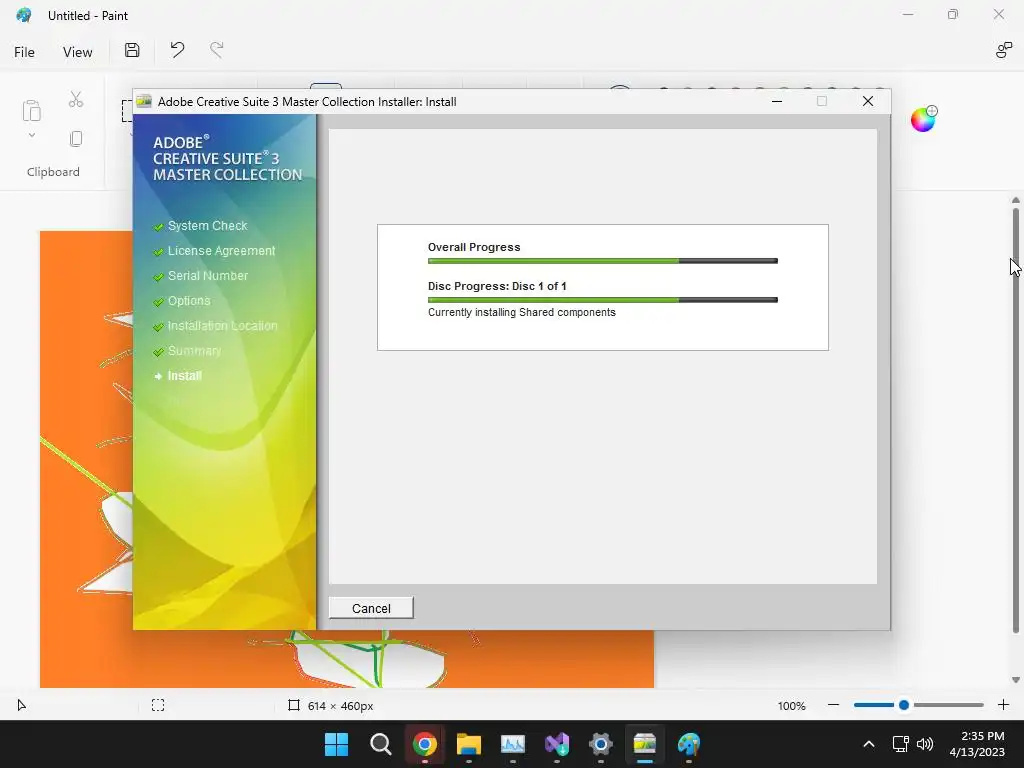
Task: Click 'Currently installing Shared components' status text
Action: 521,312
